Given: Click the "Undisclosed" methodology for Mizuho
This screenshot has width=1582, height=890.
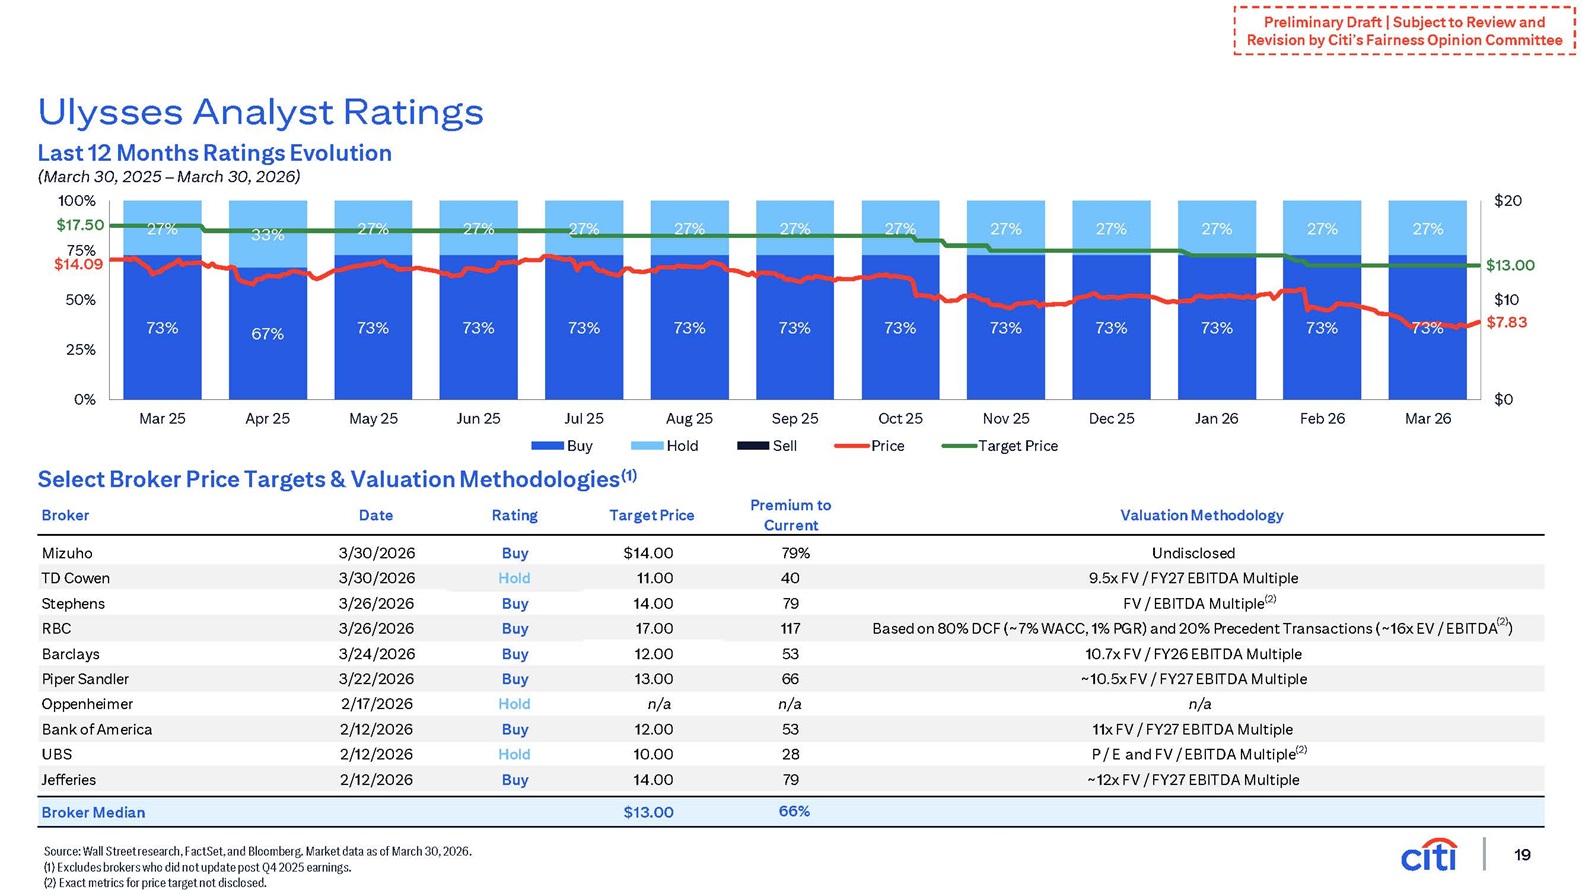Looking at the screenshot, I should coord(1193,553).
